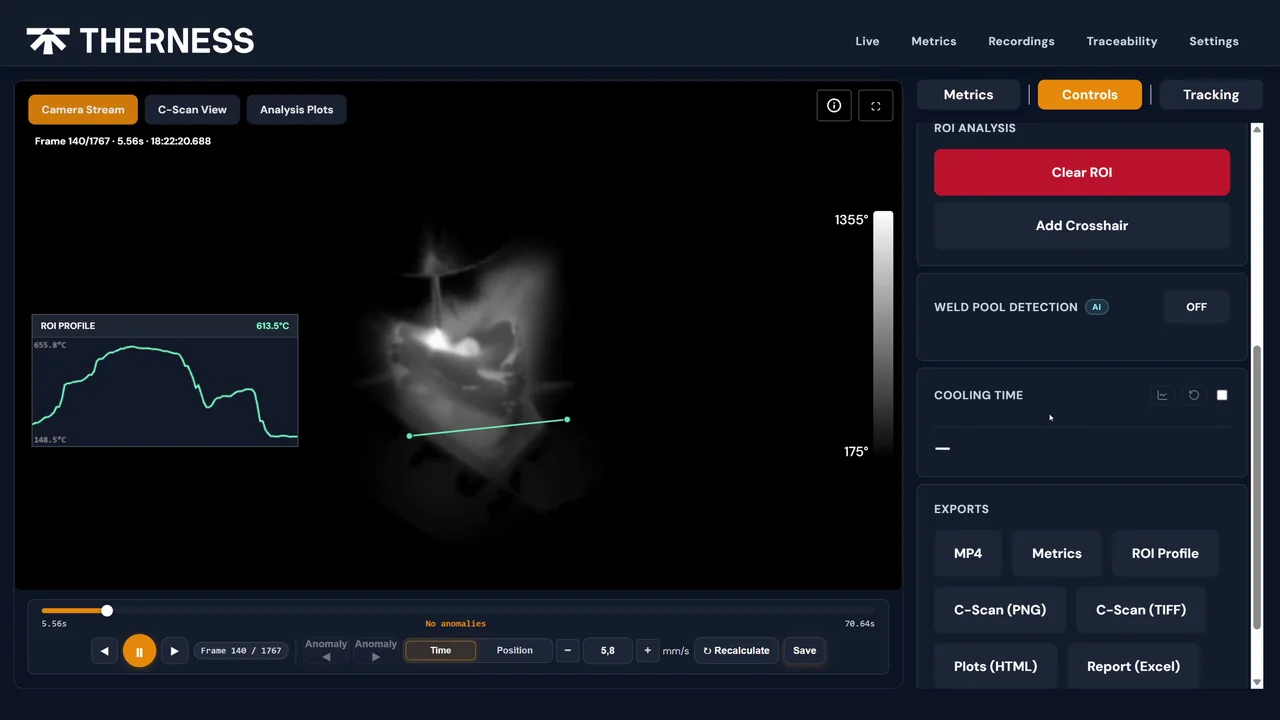Screen dimensions: 1280x720
Task: Step forward one frame
Action: tap(174, 651)
